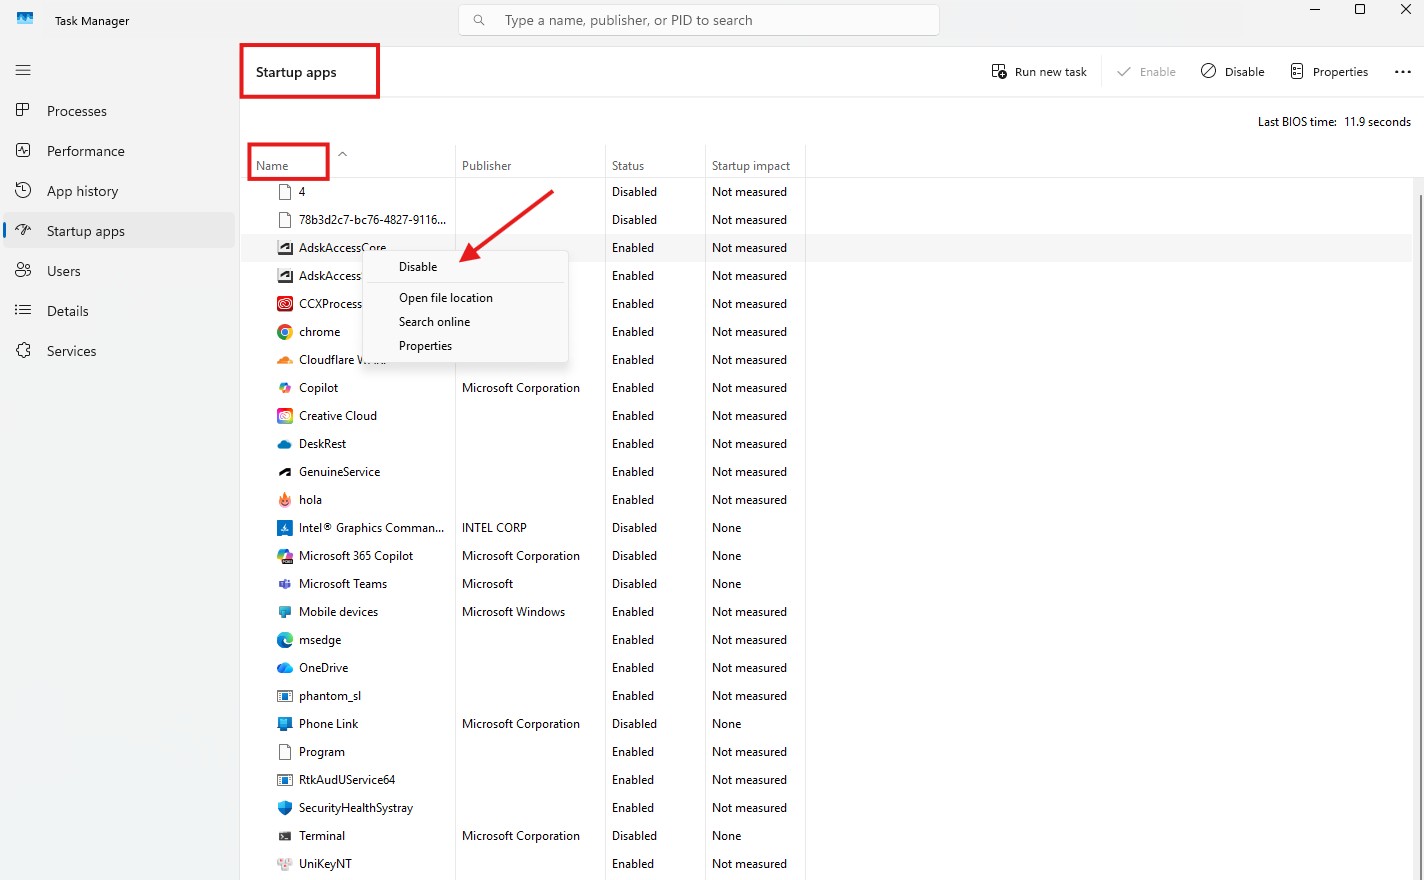Sort by the Name column header
The image size is (1424, 880).
tap(272, 166)
